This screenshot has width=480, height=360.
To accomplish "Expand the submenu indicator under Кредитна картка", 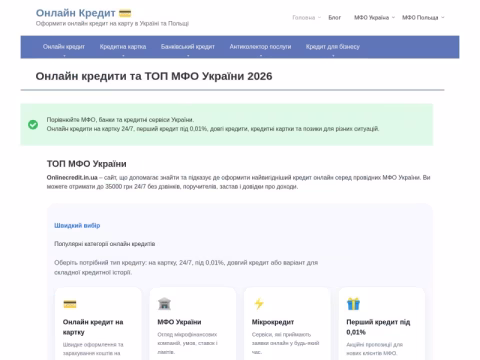I will click(123, 55).
